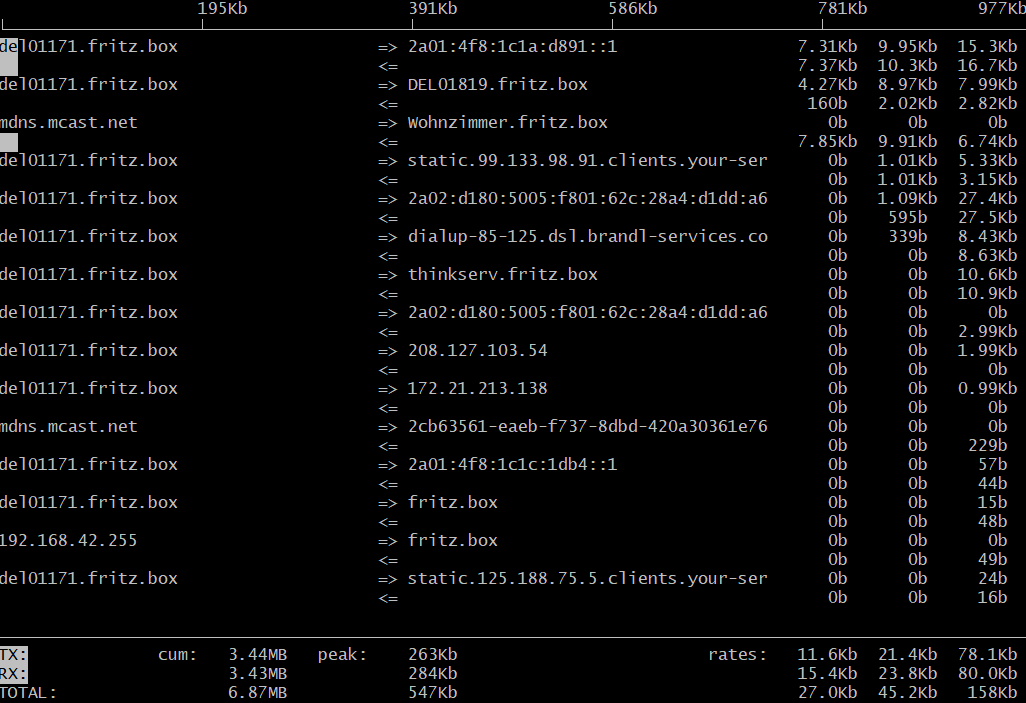Click the TOTAL: label at bottom
Screen dimensions: 1026x703
point(28,693)
